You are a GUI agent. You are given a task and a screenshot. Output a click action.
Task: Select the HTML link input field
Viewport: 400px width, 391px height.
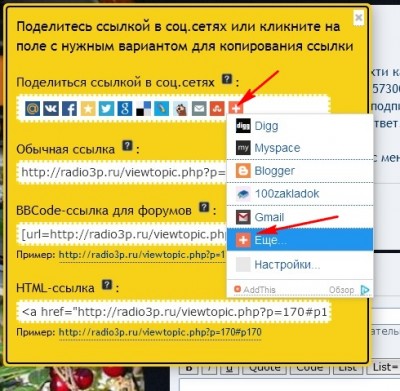[x=174, y=312]
